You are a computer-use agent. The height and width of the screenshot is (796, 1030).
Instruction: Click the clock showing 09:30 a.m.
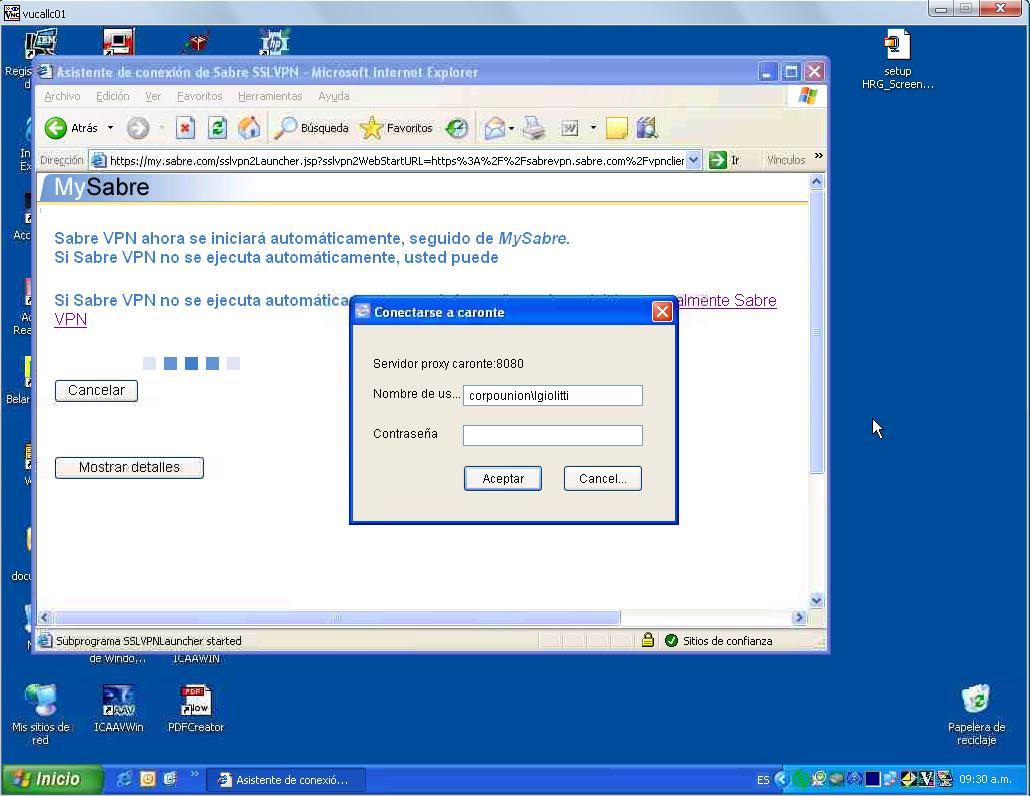pos(985,780)
